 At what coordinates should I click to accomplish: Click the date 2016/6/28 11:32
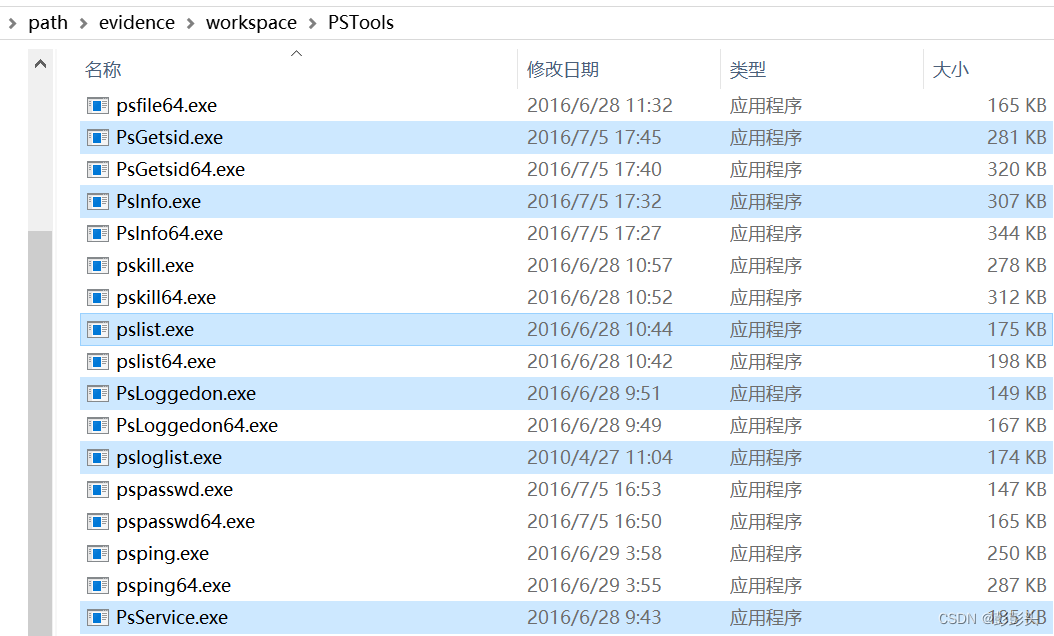(x=600, y=106)
